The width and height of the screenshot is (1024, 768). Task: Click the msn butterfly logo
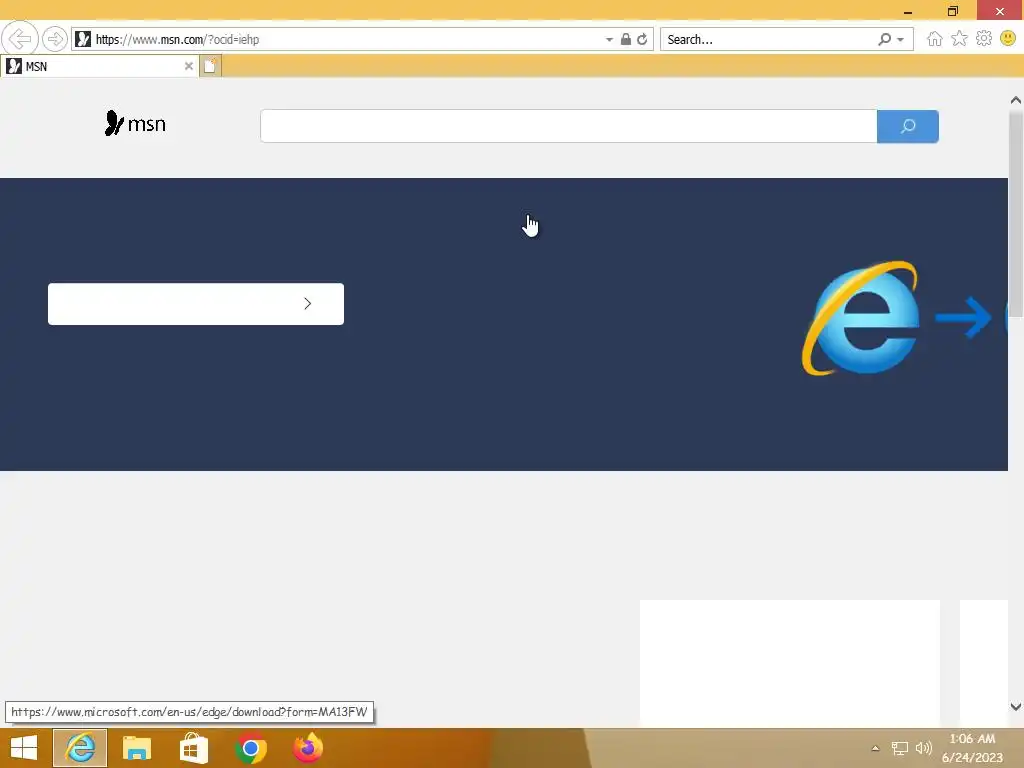pos(135,123)
